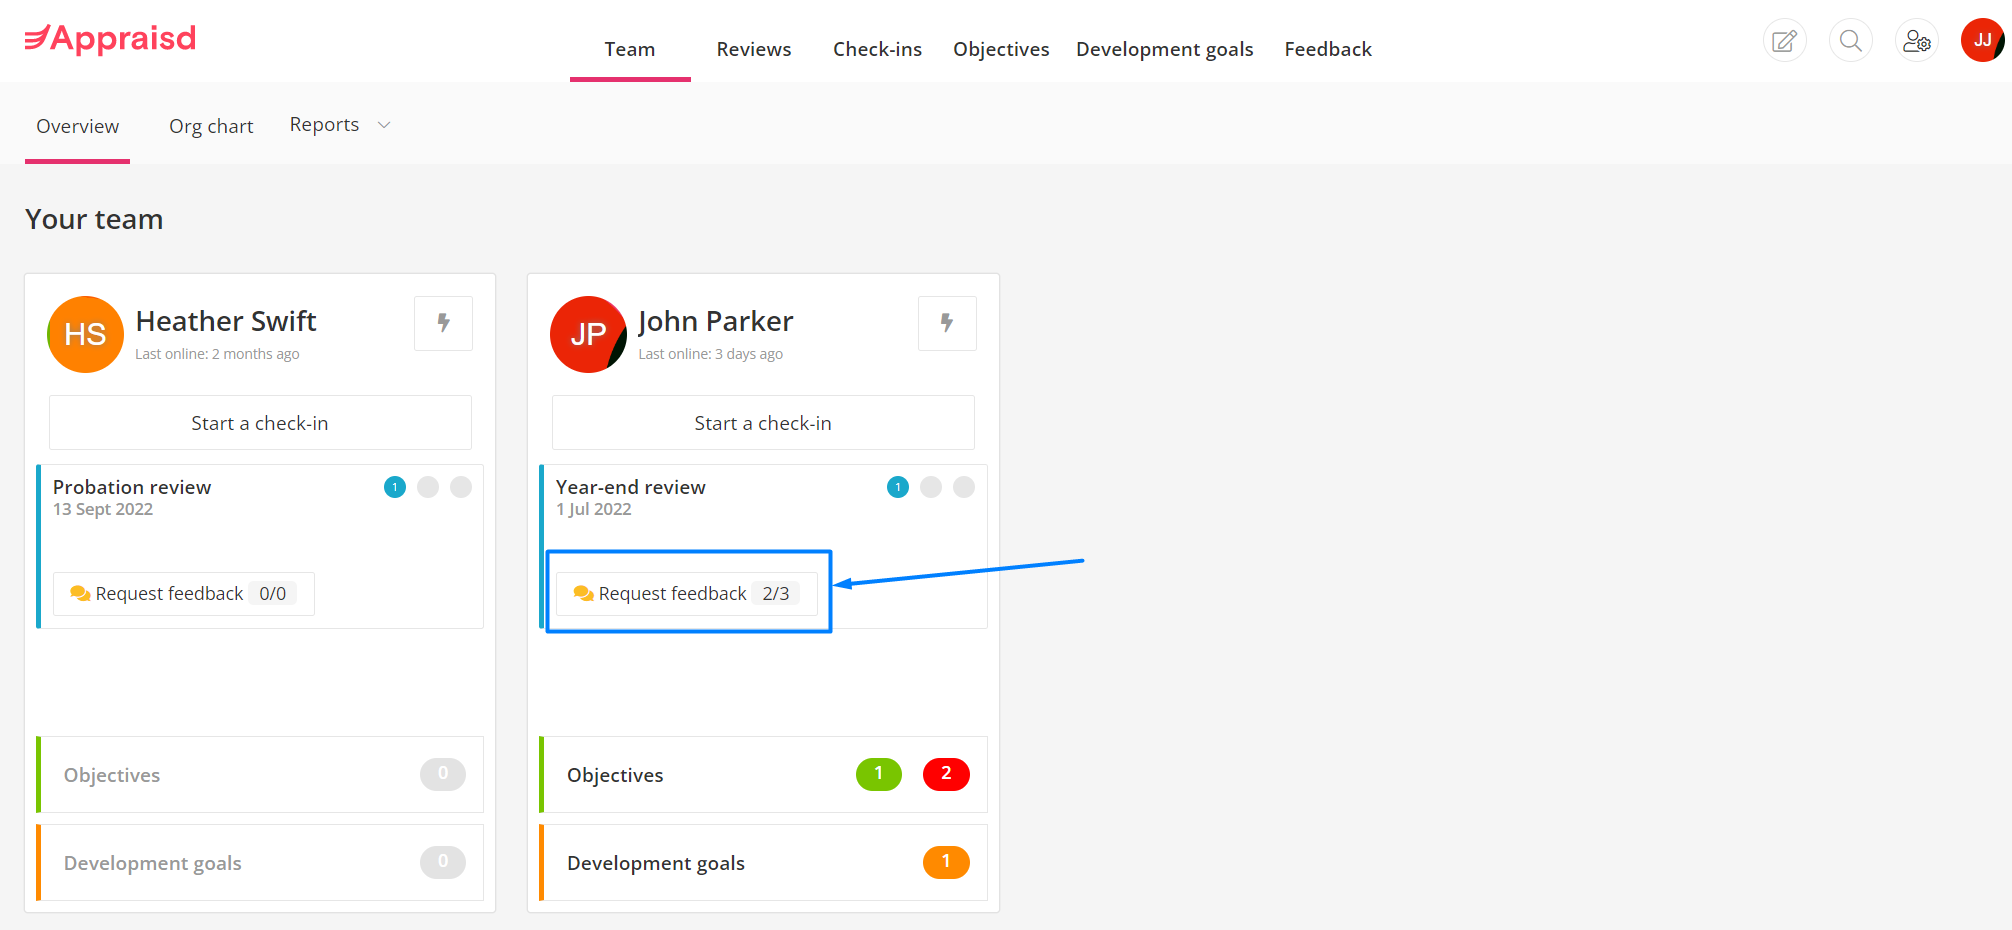Open the Reviews tab

(x=754, y=49)
